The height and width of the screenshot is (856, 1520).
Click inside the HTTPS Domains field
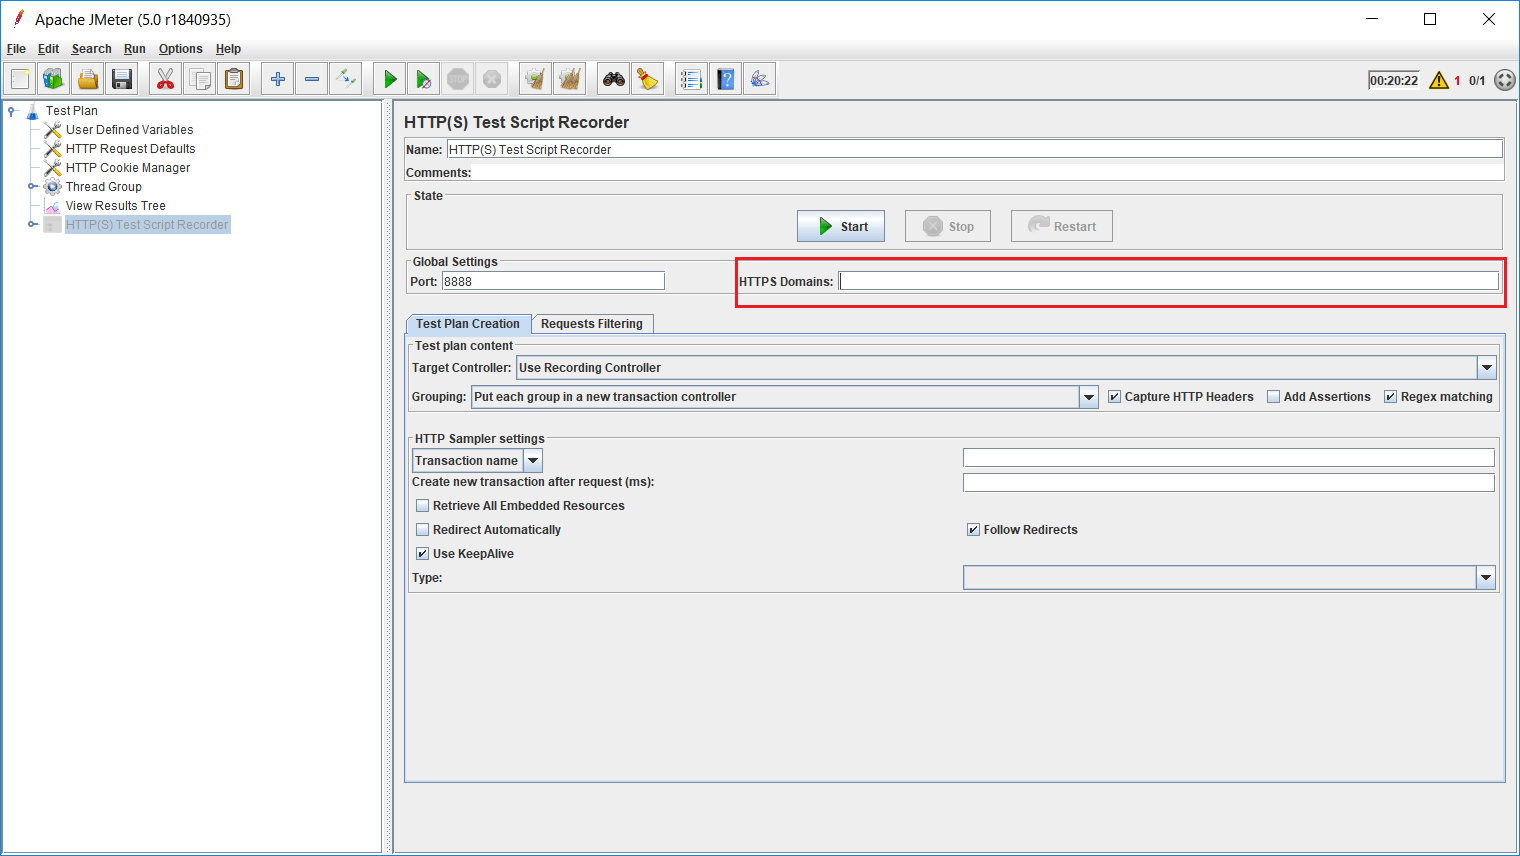(1100, 281)
